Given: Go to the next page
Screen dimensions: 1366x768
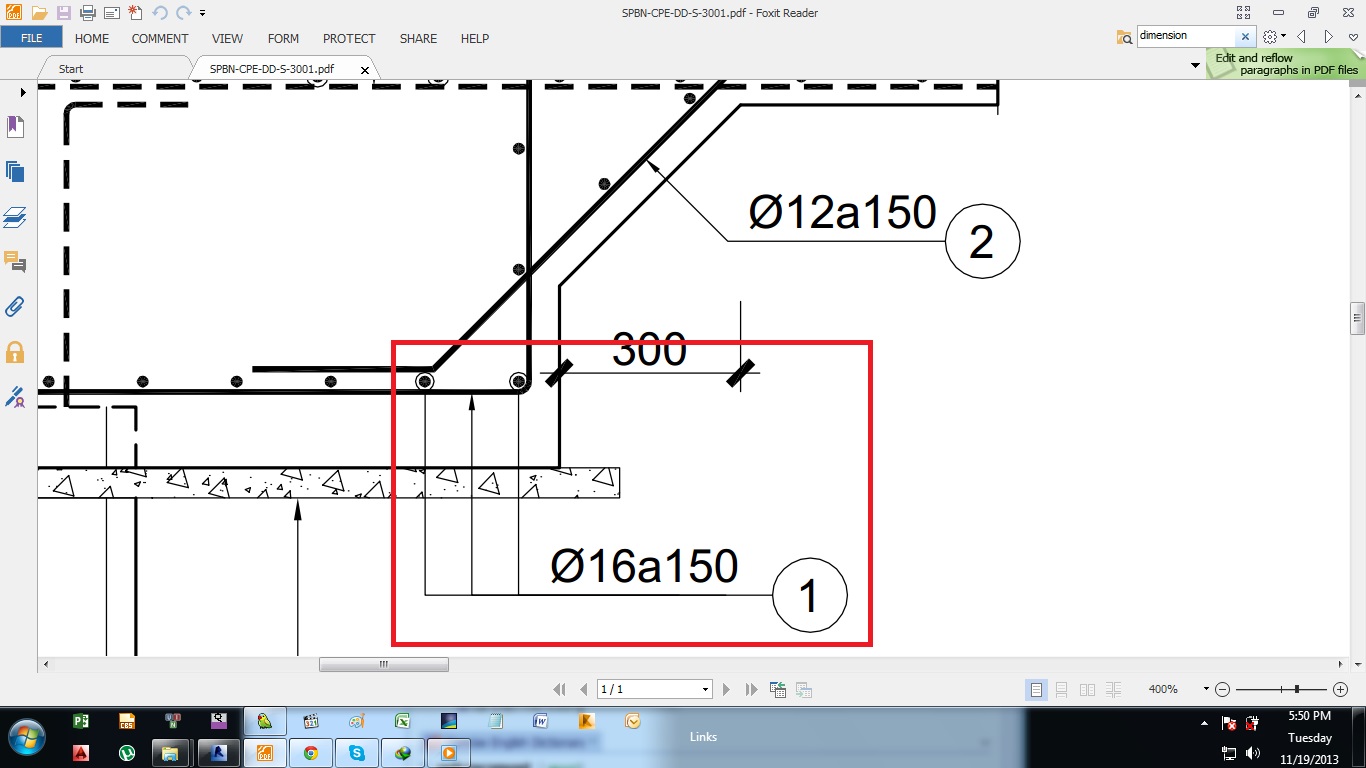Looking at the screenshot, I should 726,689.
